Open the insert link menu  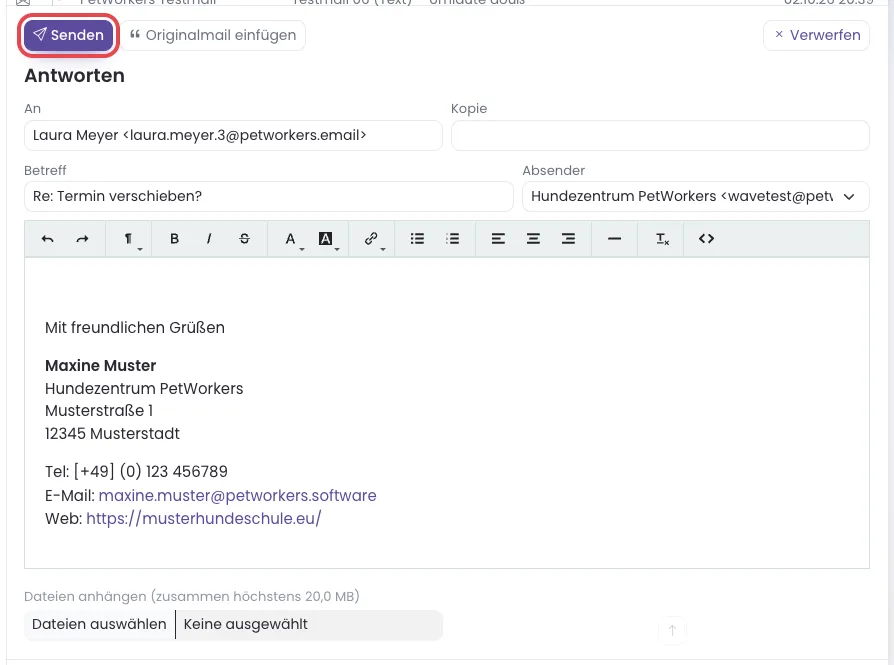(372, 239)
